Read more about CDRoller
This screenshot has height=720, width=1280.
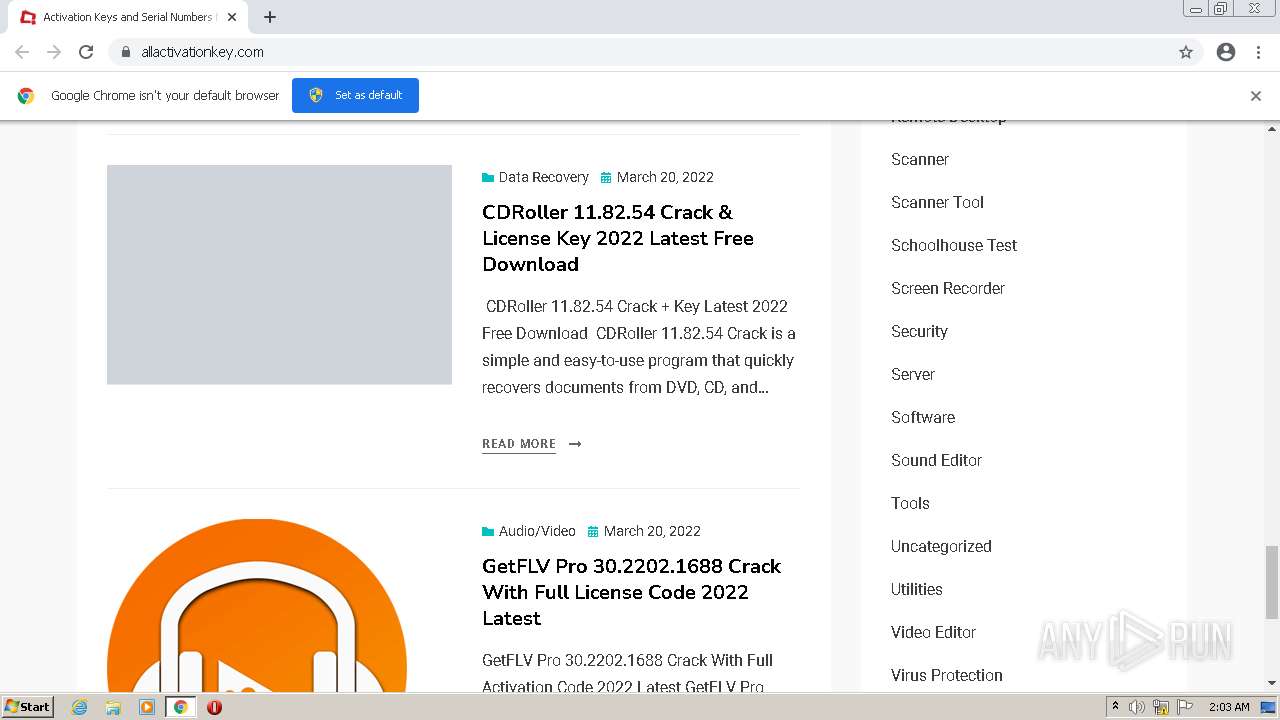click(519, 444)
